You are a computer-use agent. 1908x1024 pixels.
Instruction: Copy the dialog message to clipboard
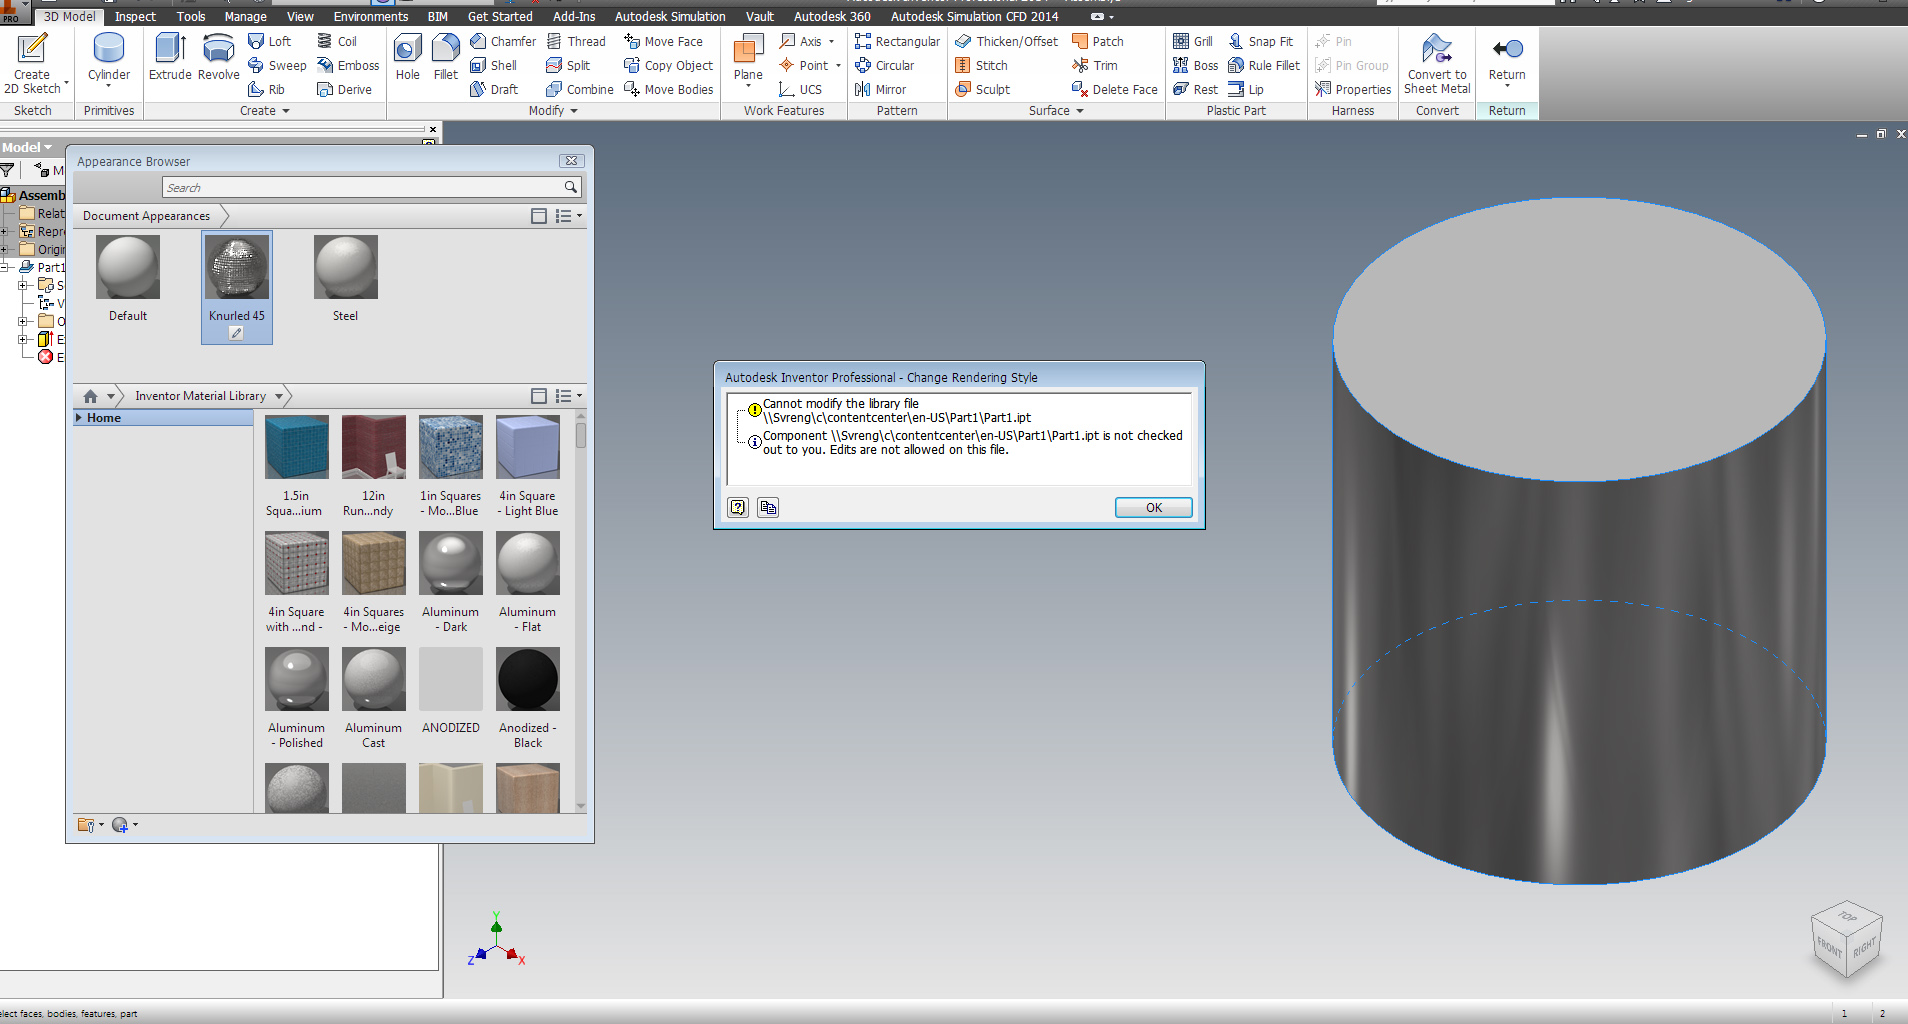768,507
